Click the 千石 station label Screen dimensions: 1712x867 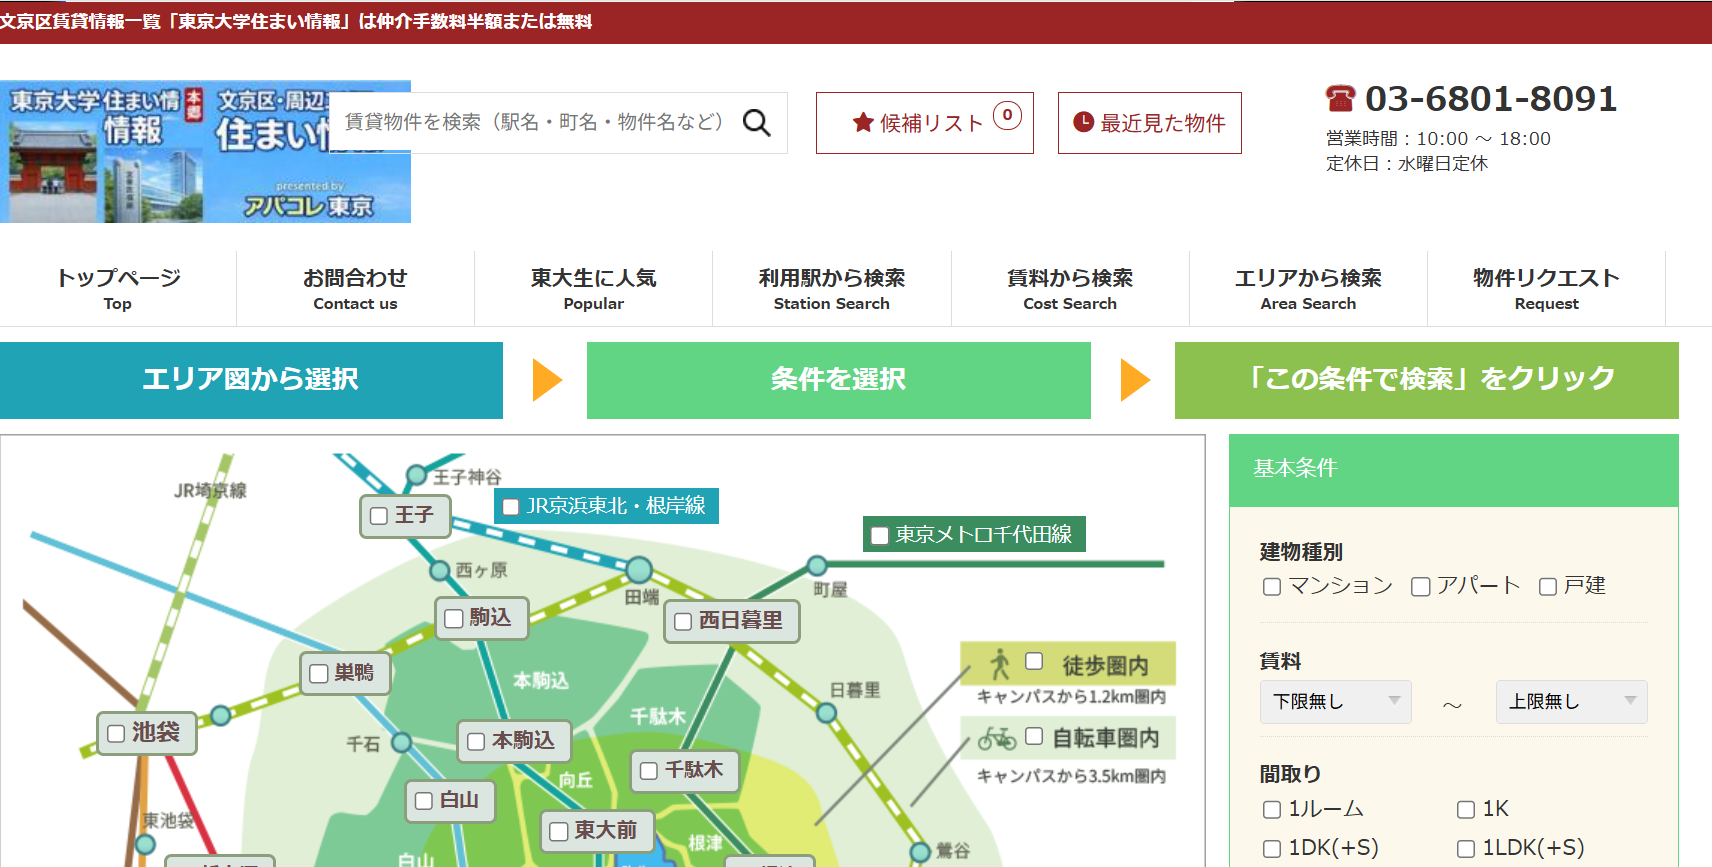click(363, 744)
